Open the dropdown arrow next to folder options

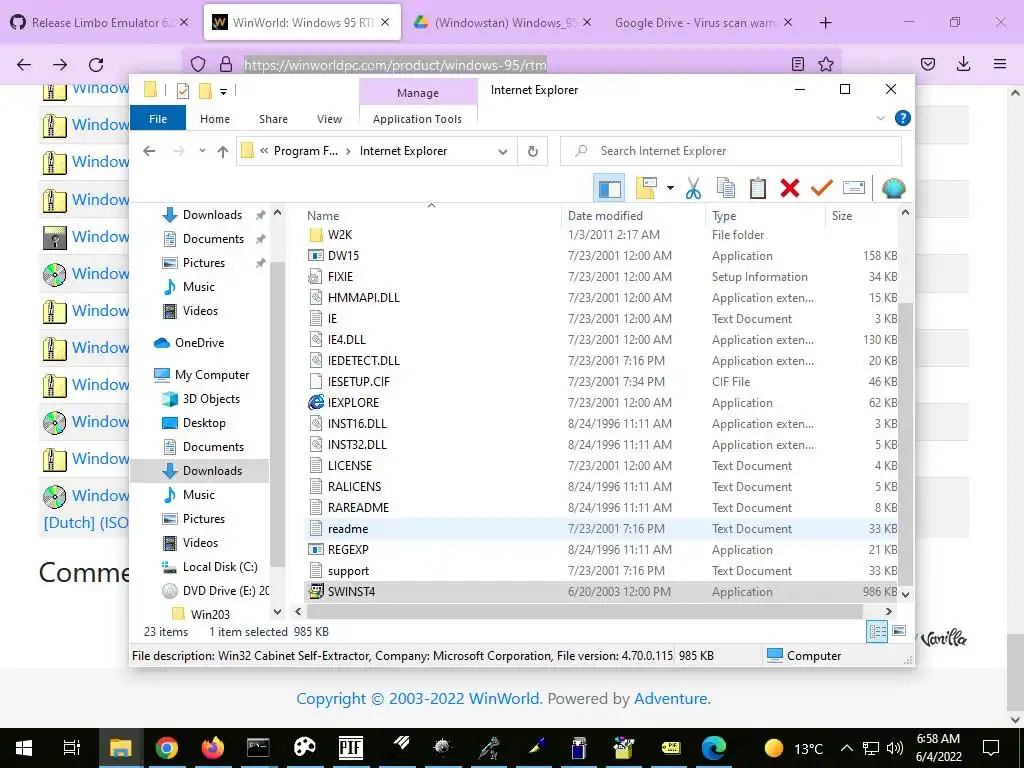pos(670,189)
